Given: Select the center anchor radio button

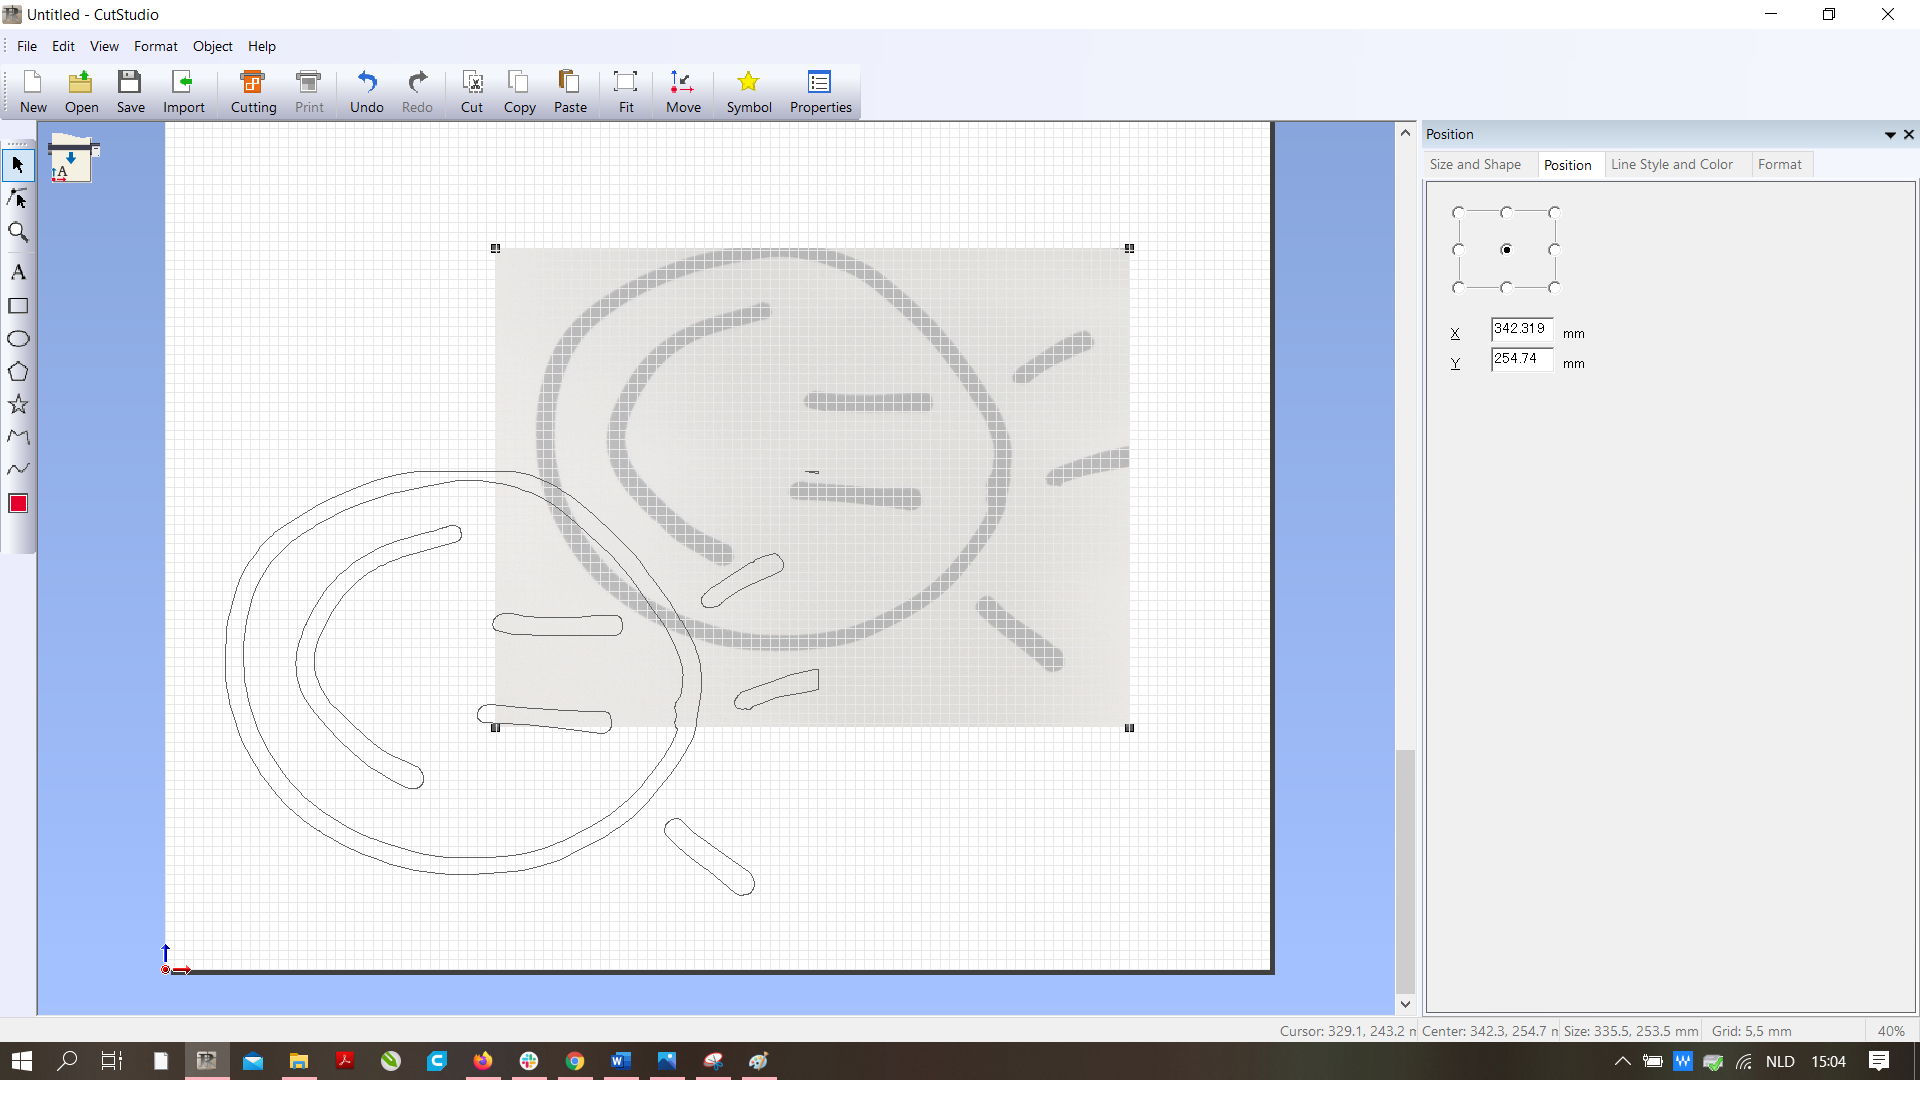Looking at the screenshot, I should click(1506, 250).
